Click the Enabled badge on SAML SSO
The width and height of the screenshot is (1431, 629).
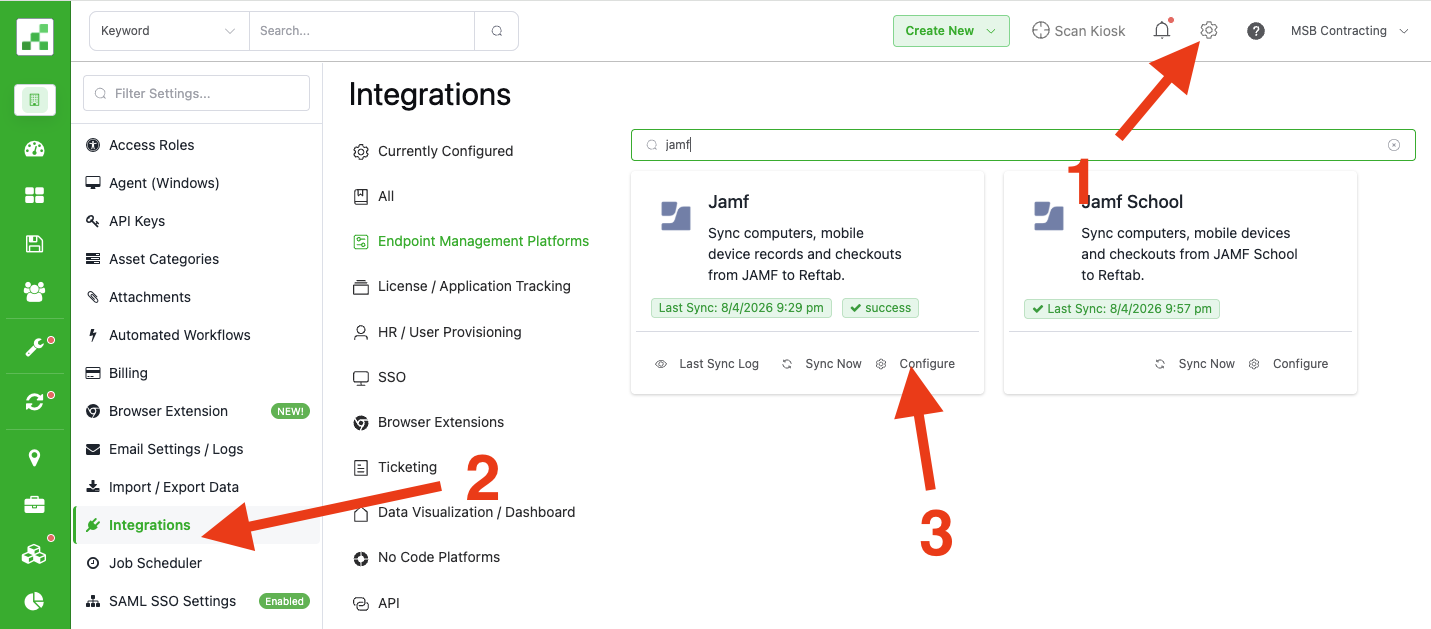(284, 601)
